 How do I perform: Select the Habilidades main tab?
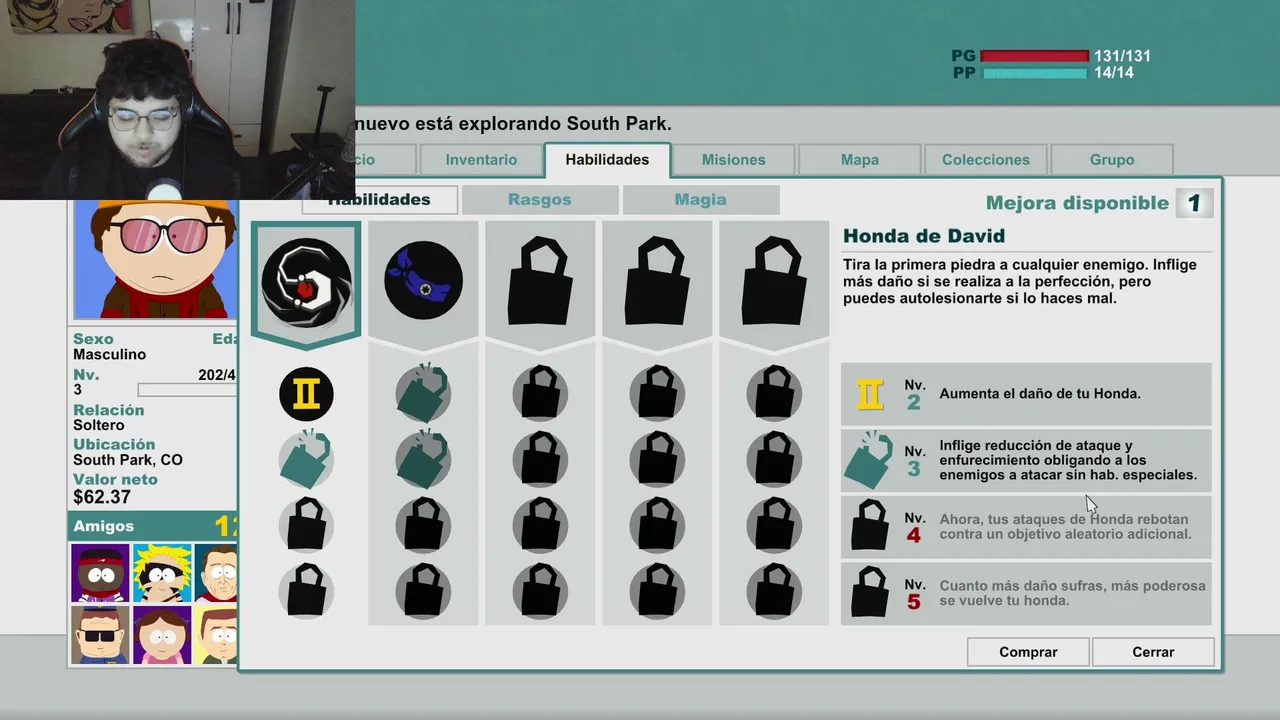pyautogui.click(x=607, y=160)
